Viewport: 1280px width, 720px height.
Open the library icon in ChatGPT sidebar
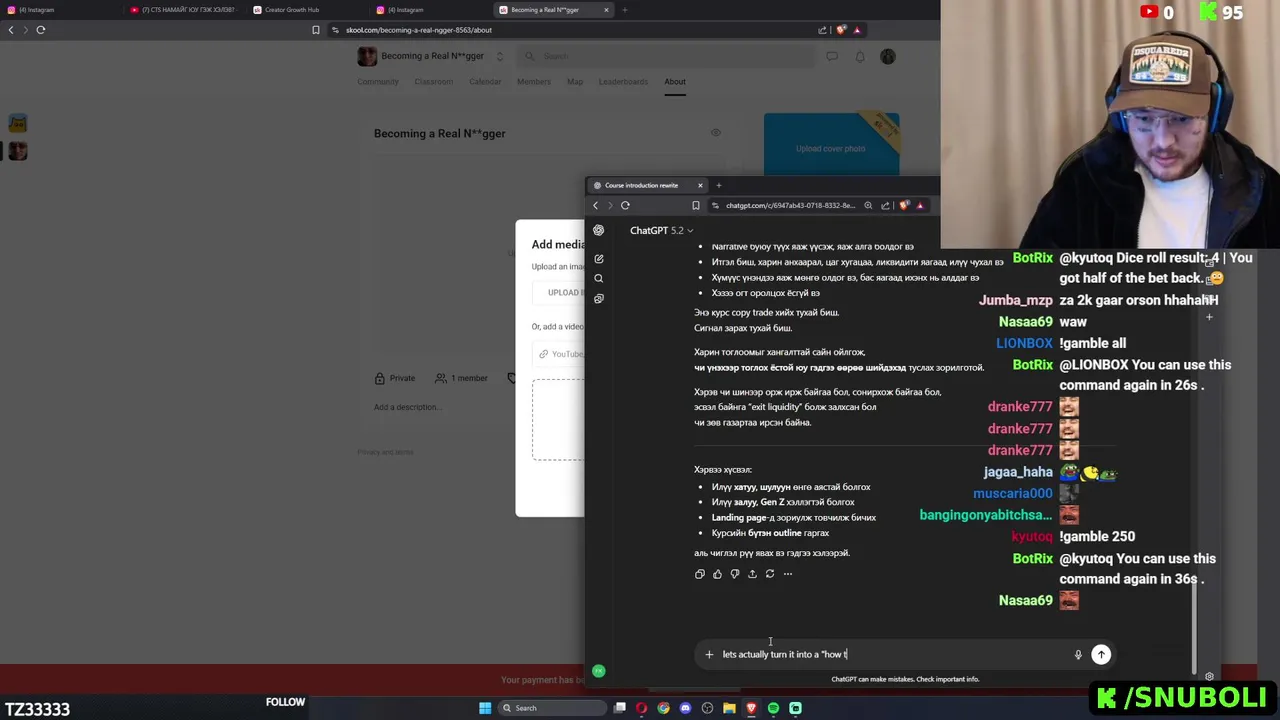pos(598,299)
